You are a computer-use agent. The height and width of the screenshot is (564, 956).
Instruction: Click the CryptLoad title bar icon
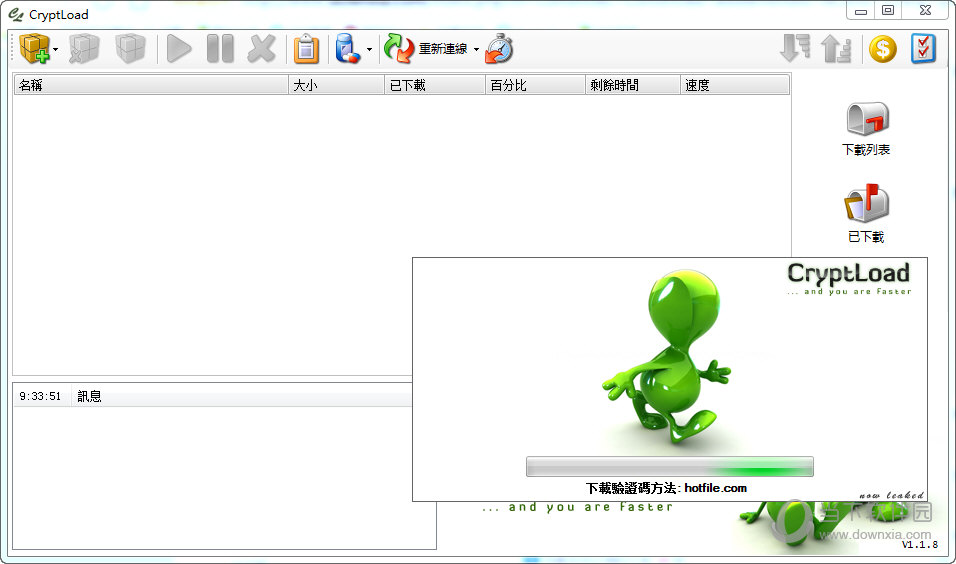(16, 14)
